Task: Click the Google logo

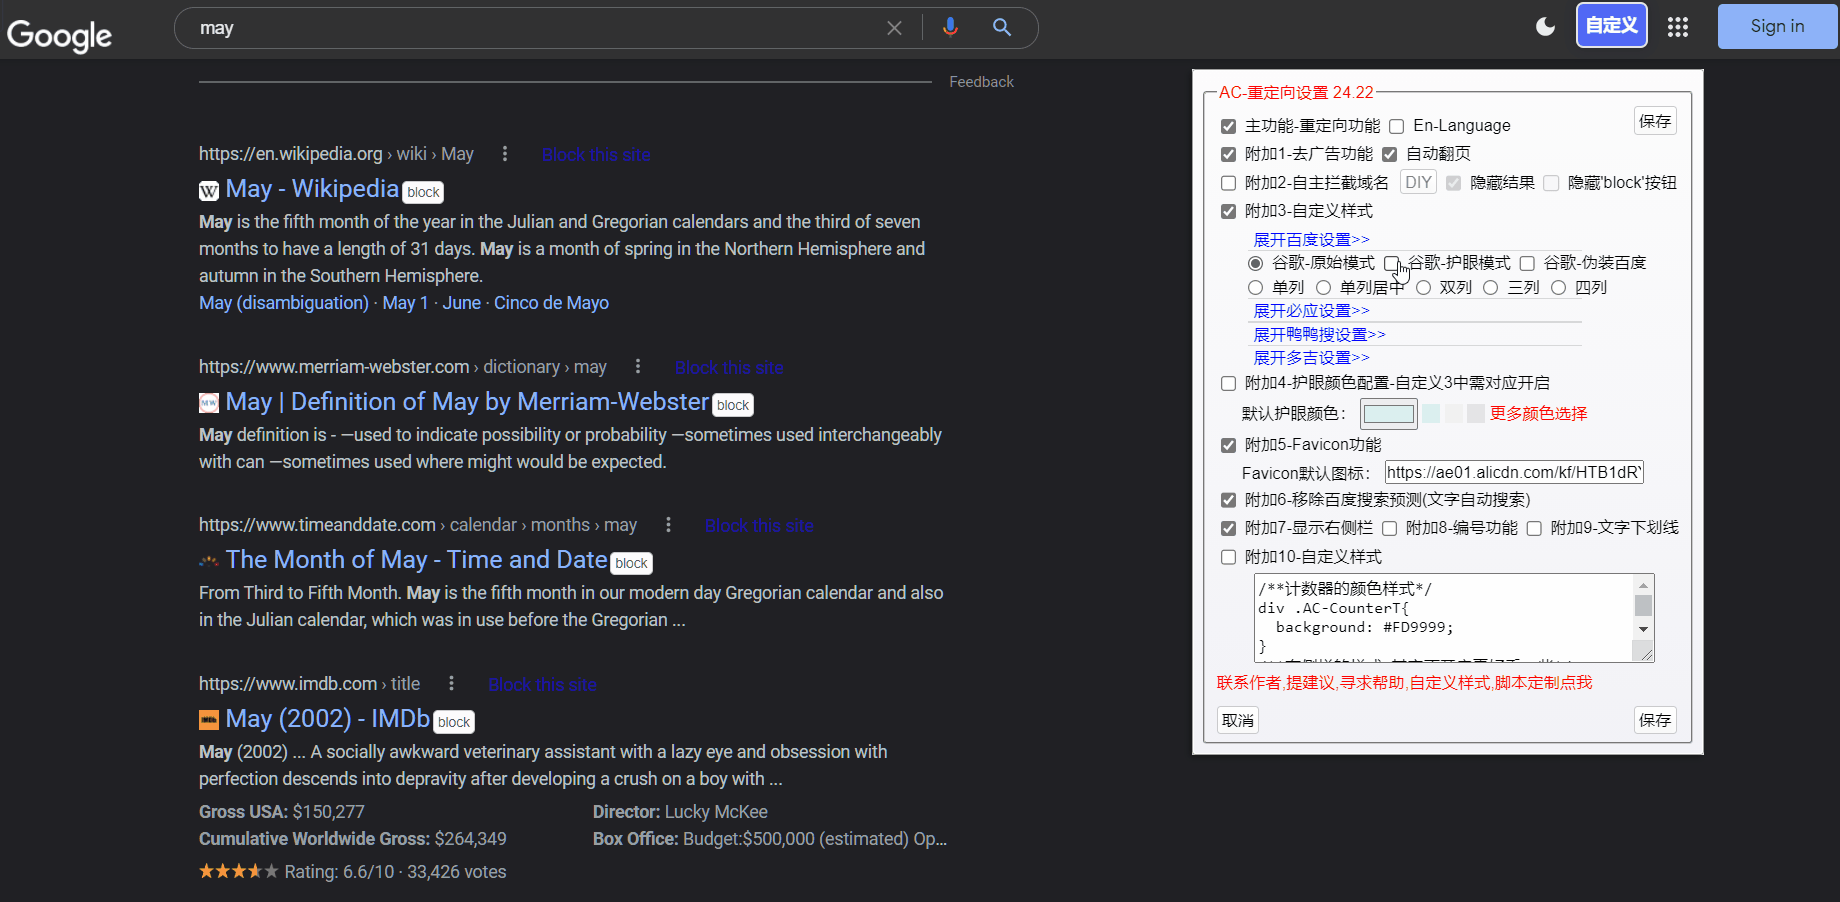Action: click(x=59, y=35)
